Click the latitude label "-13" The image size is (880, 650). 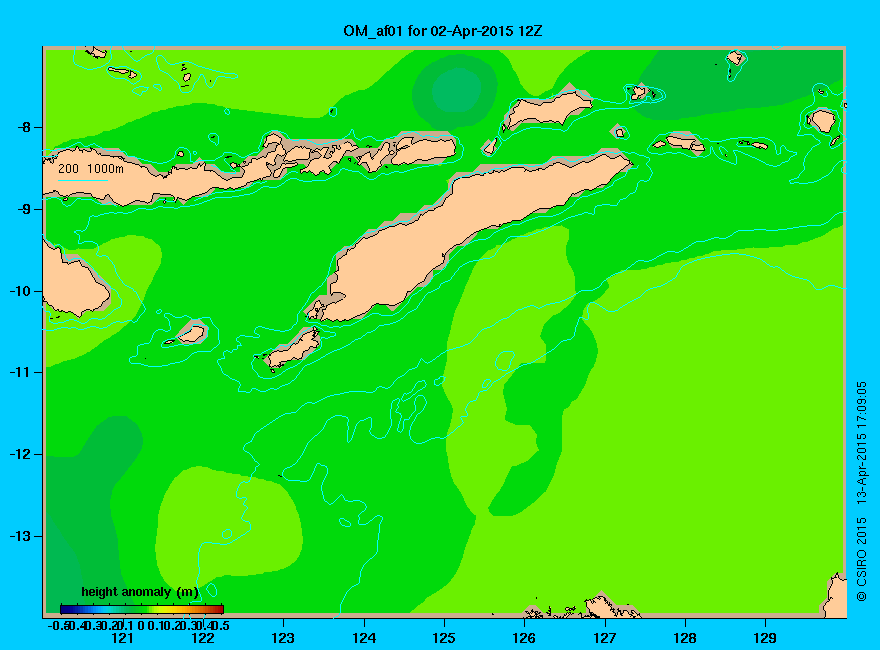[20, 536]
